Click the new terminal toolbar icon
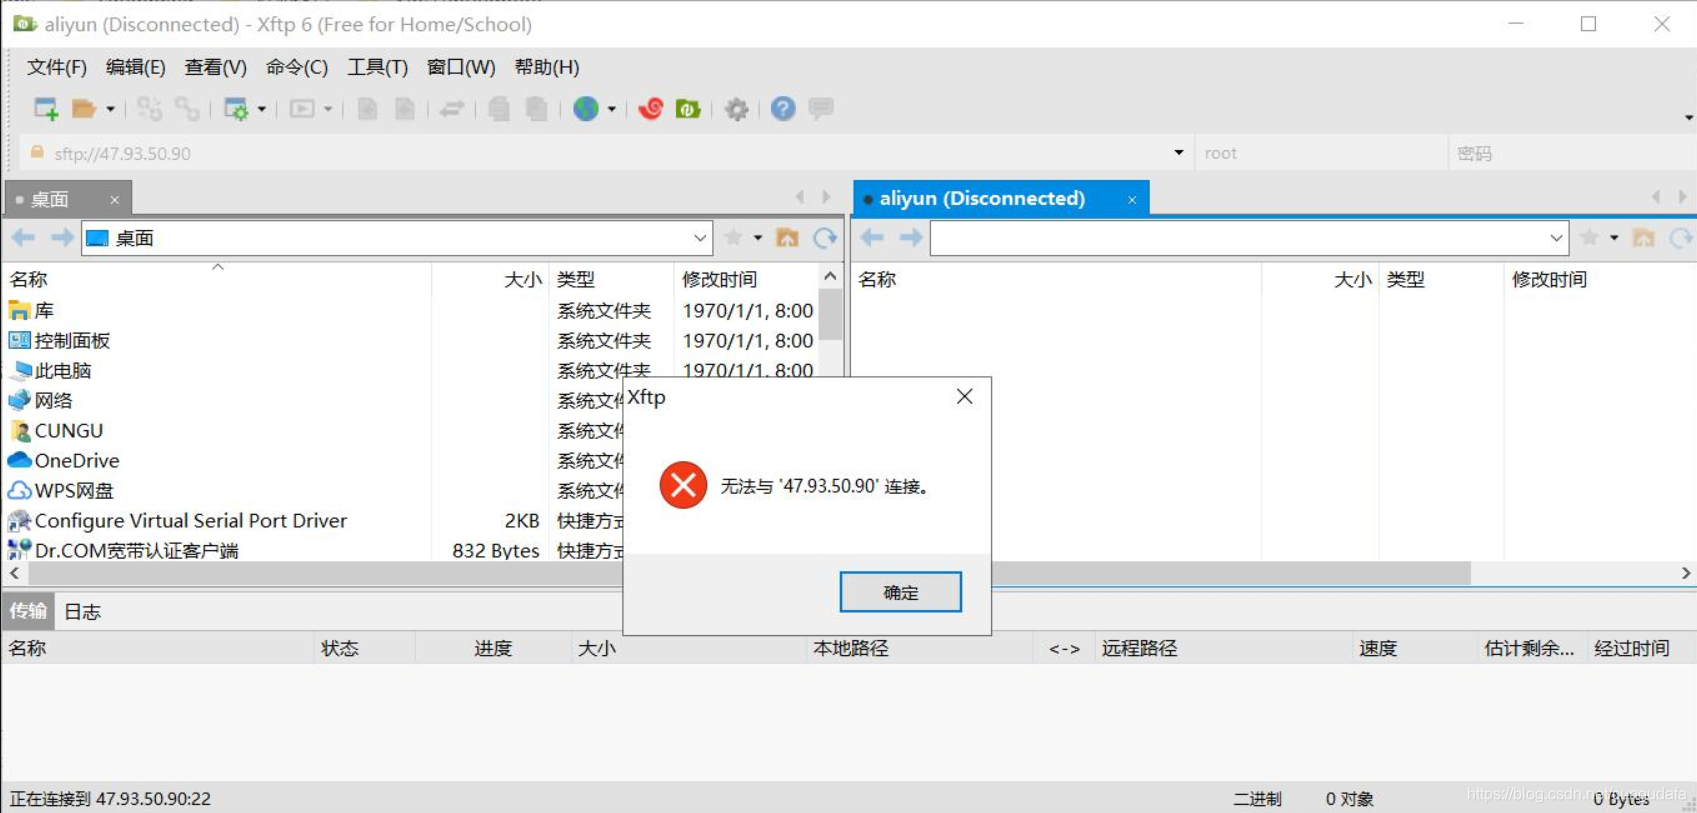 (302, 109)
